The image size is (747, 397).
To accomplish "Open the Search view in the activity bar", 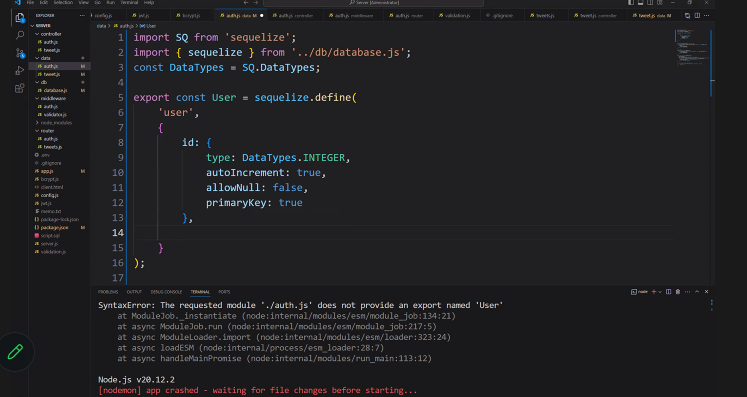I will (20, 35).
